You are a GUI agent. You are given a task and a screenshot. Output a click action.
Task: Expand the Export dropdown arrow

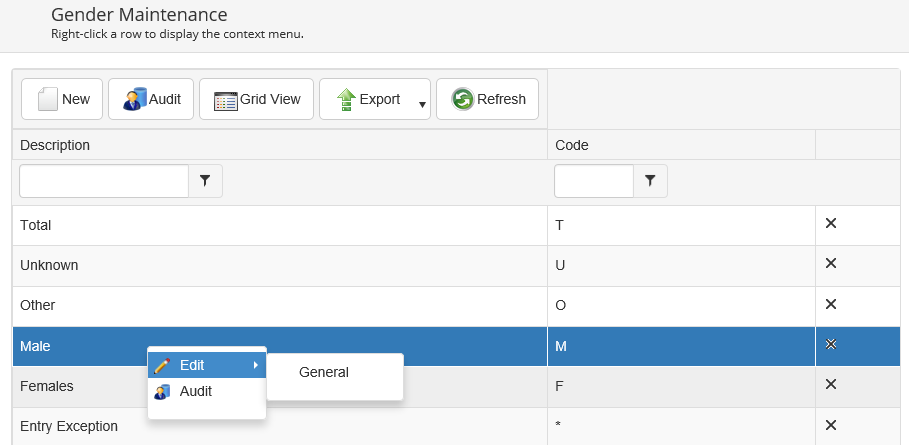click(422, 103)
